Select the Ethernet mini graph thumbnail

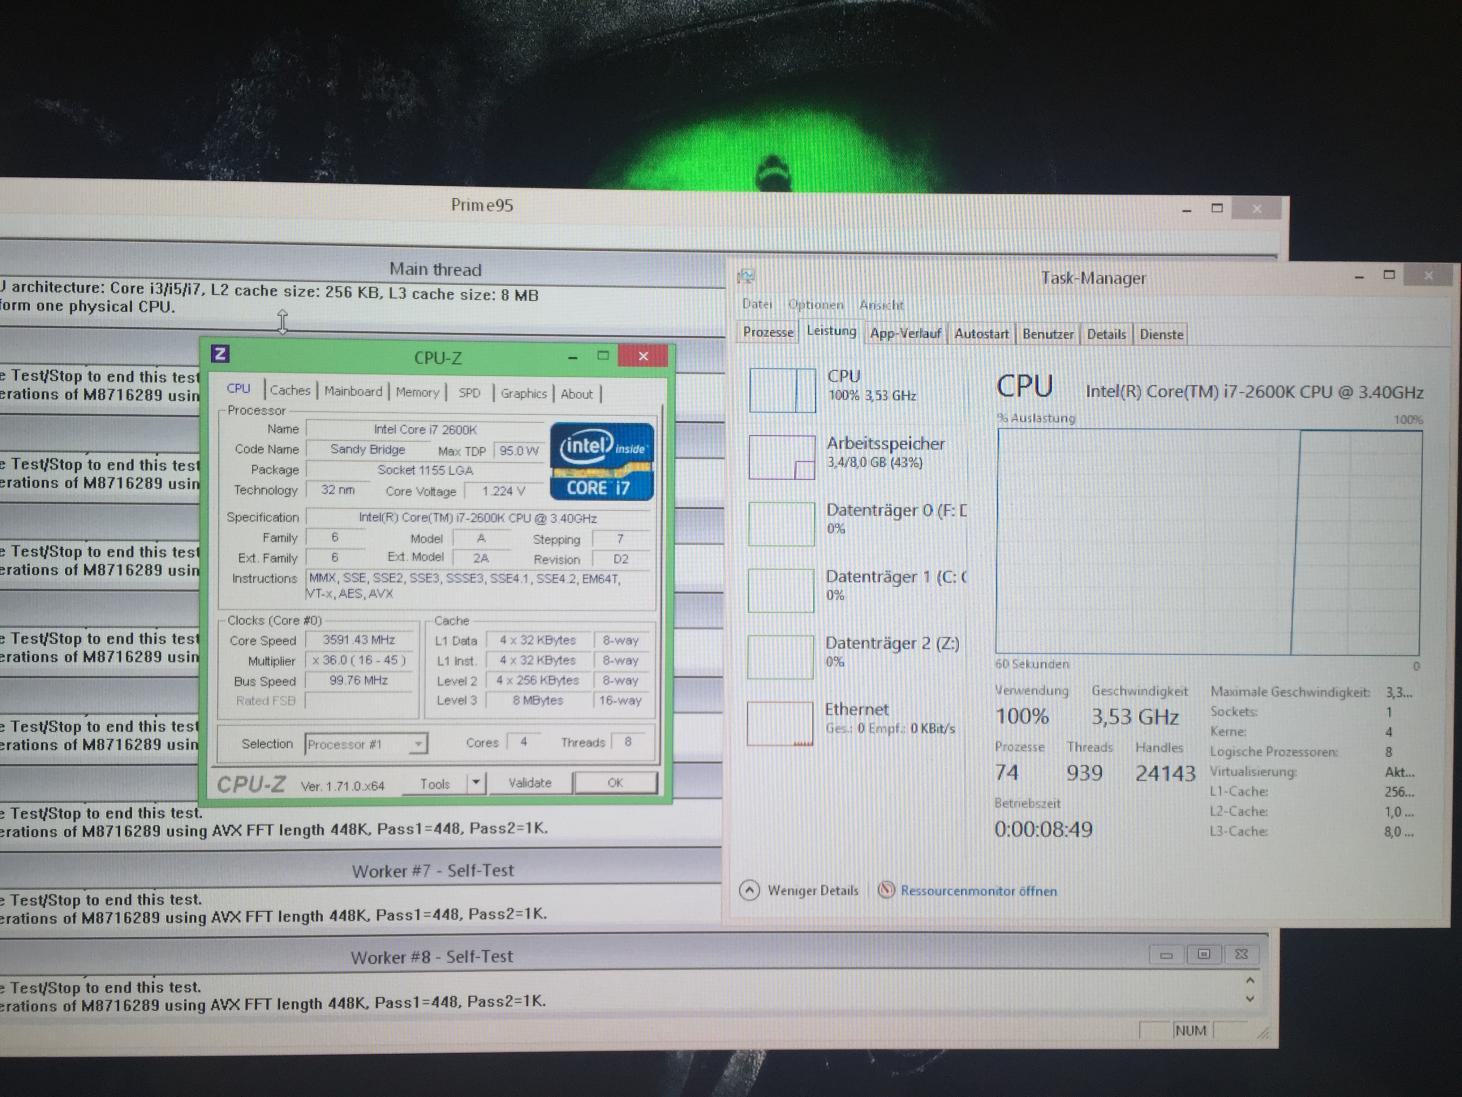(x=780, y=723)
